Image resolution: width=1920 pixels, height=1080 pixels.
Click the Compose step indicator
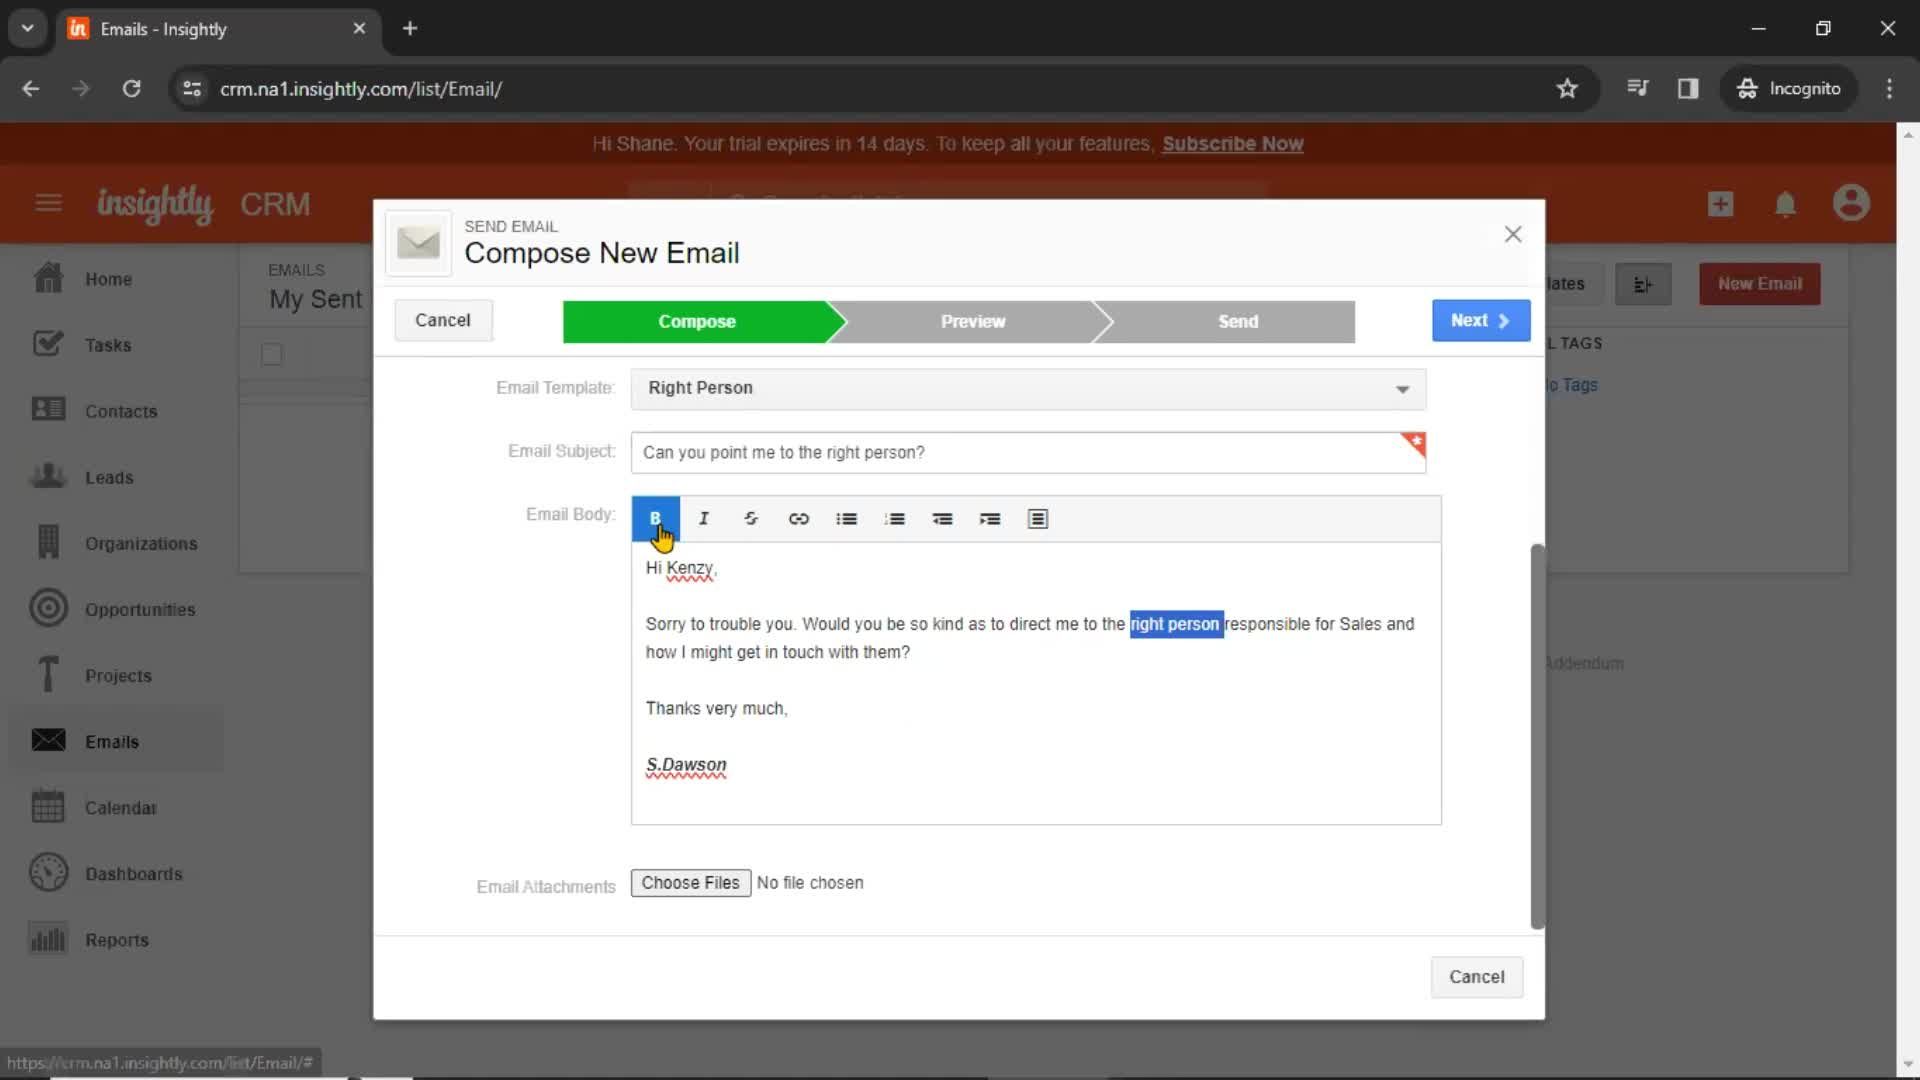[x=696, y=320]
